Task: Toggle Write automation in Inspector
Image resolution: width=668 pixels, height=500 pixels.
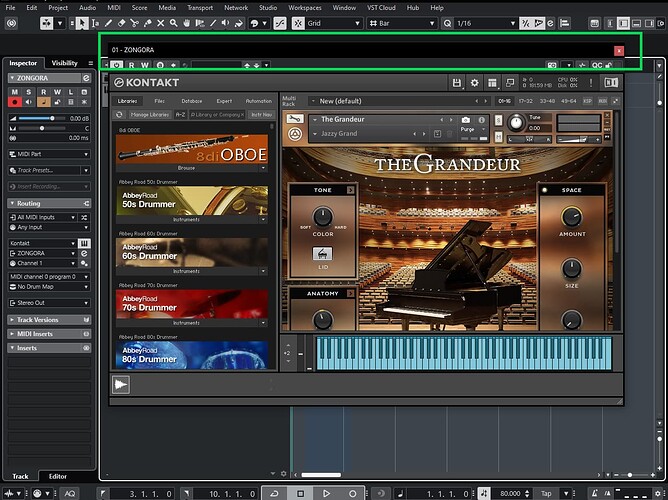Action: click(57, 92)
